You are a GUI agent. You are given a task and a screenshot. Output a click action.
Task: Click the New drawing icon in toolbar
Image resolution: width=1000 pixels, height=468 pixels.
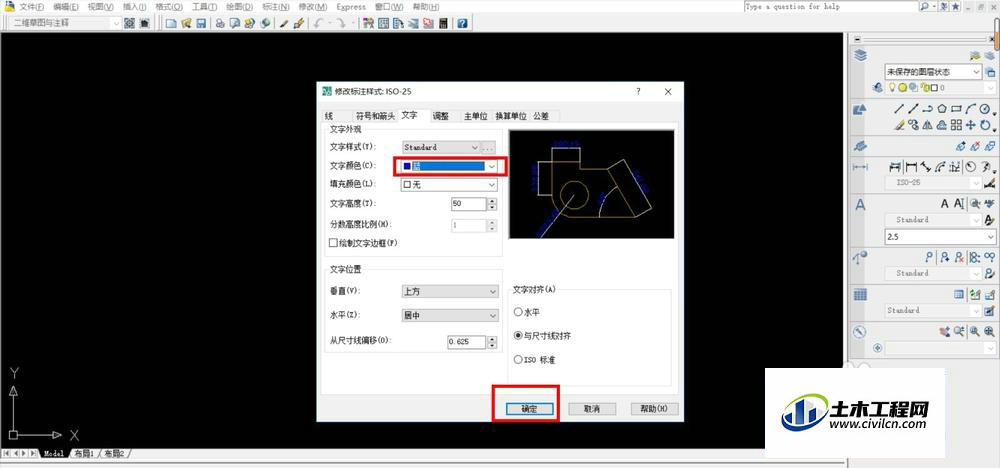coord(171,23)
